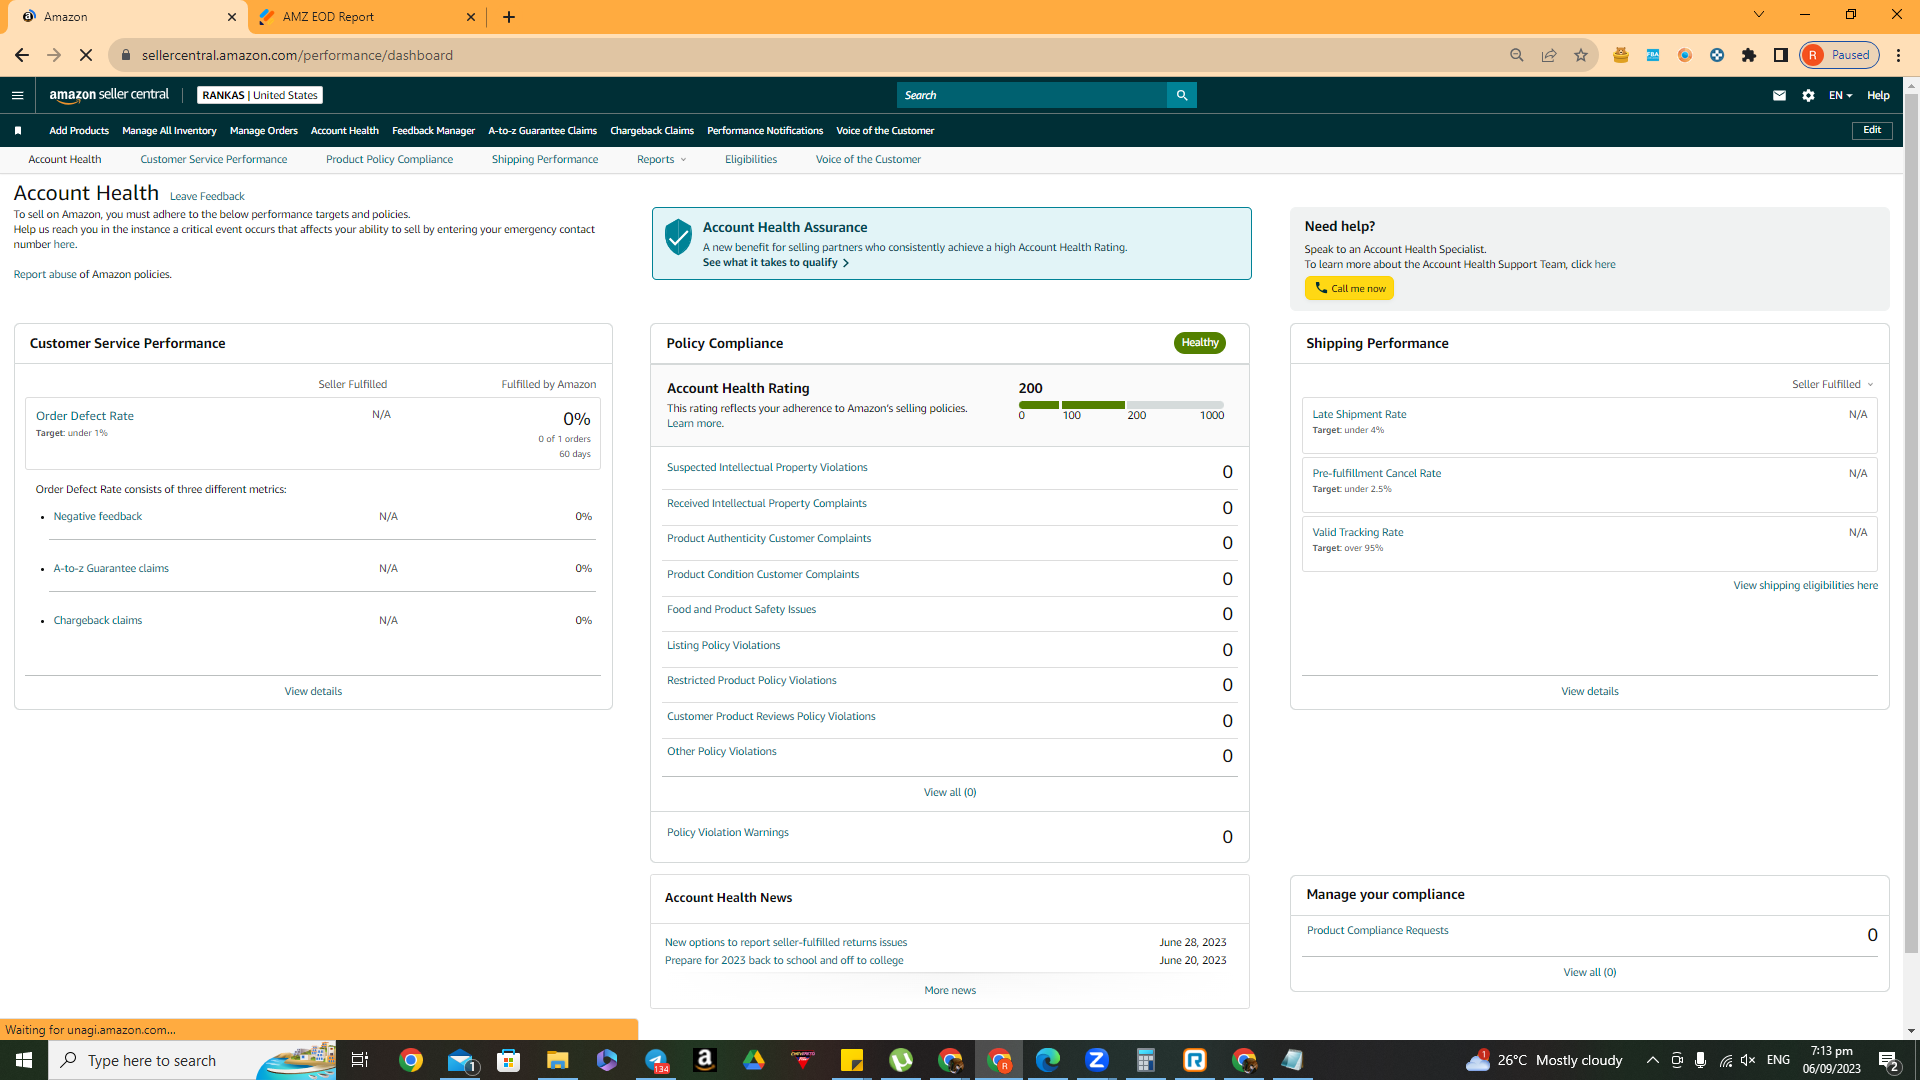Focus the Seller Central search field
Screen dimensions: 1920x1080
[x=1032, y=95]
